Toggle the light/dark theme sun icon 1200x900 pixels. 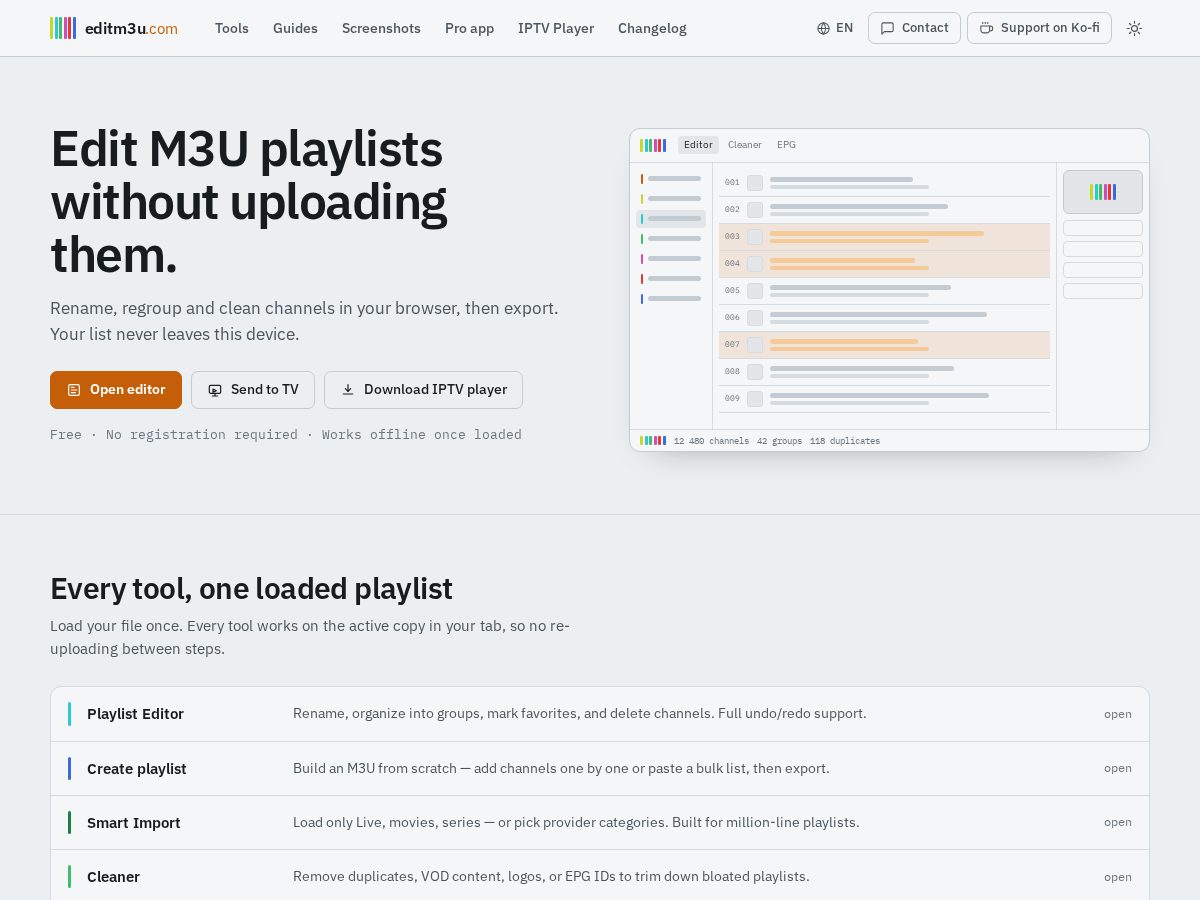pyautogui.click(x=1134, y=28)
